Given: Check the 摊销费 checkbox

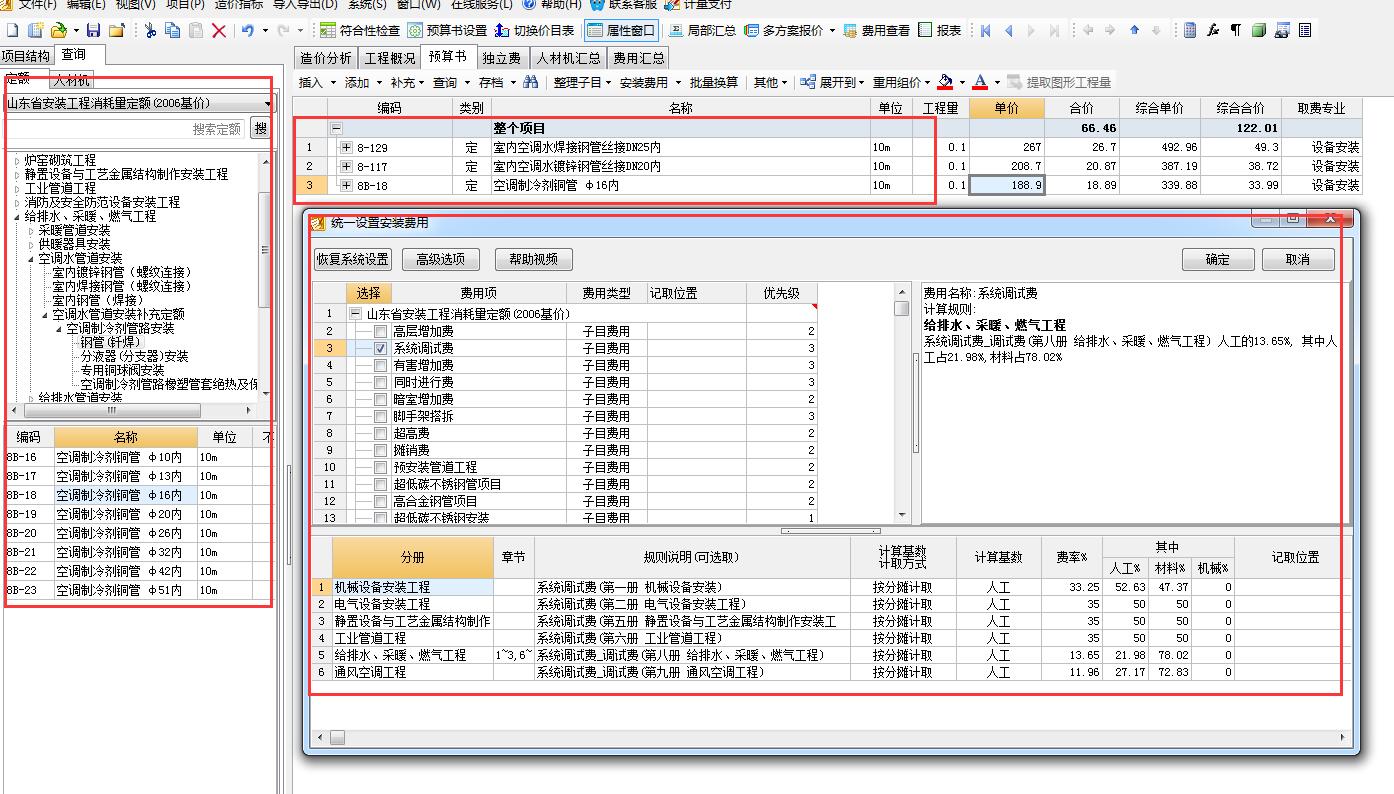Looking at the screenshot, I should (x=380, y=450).
